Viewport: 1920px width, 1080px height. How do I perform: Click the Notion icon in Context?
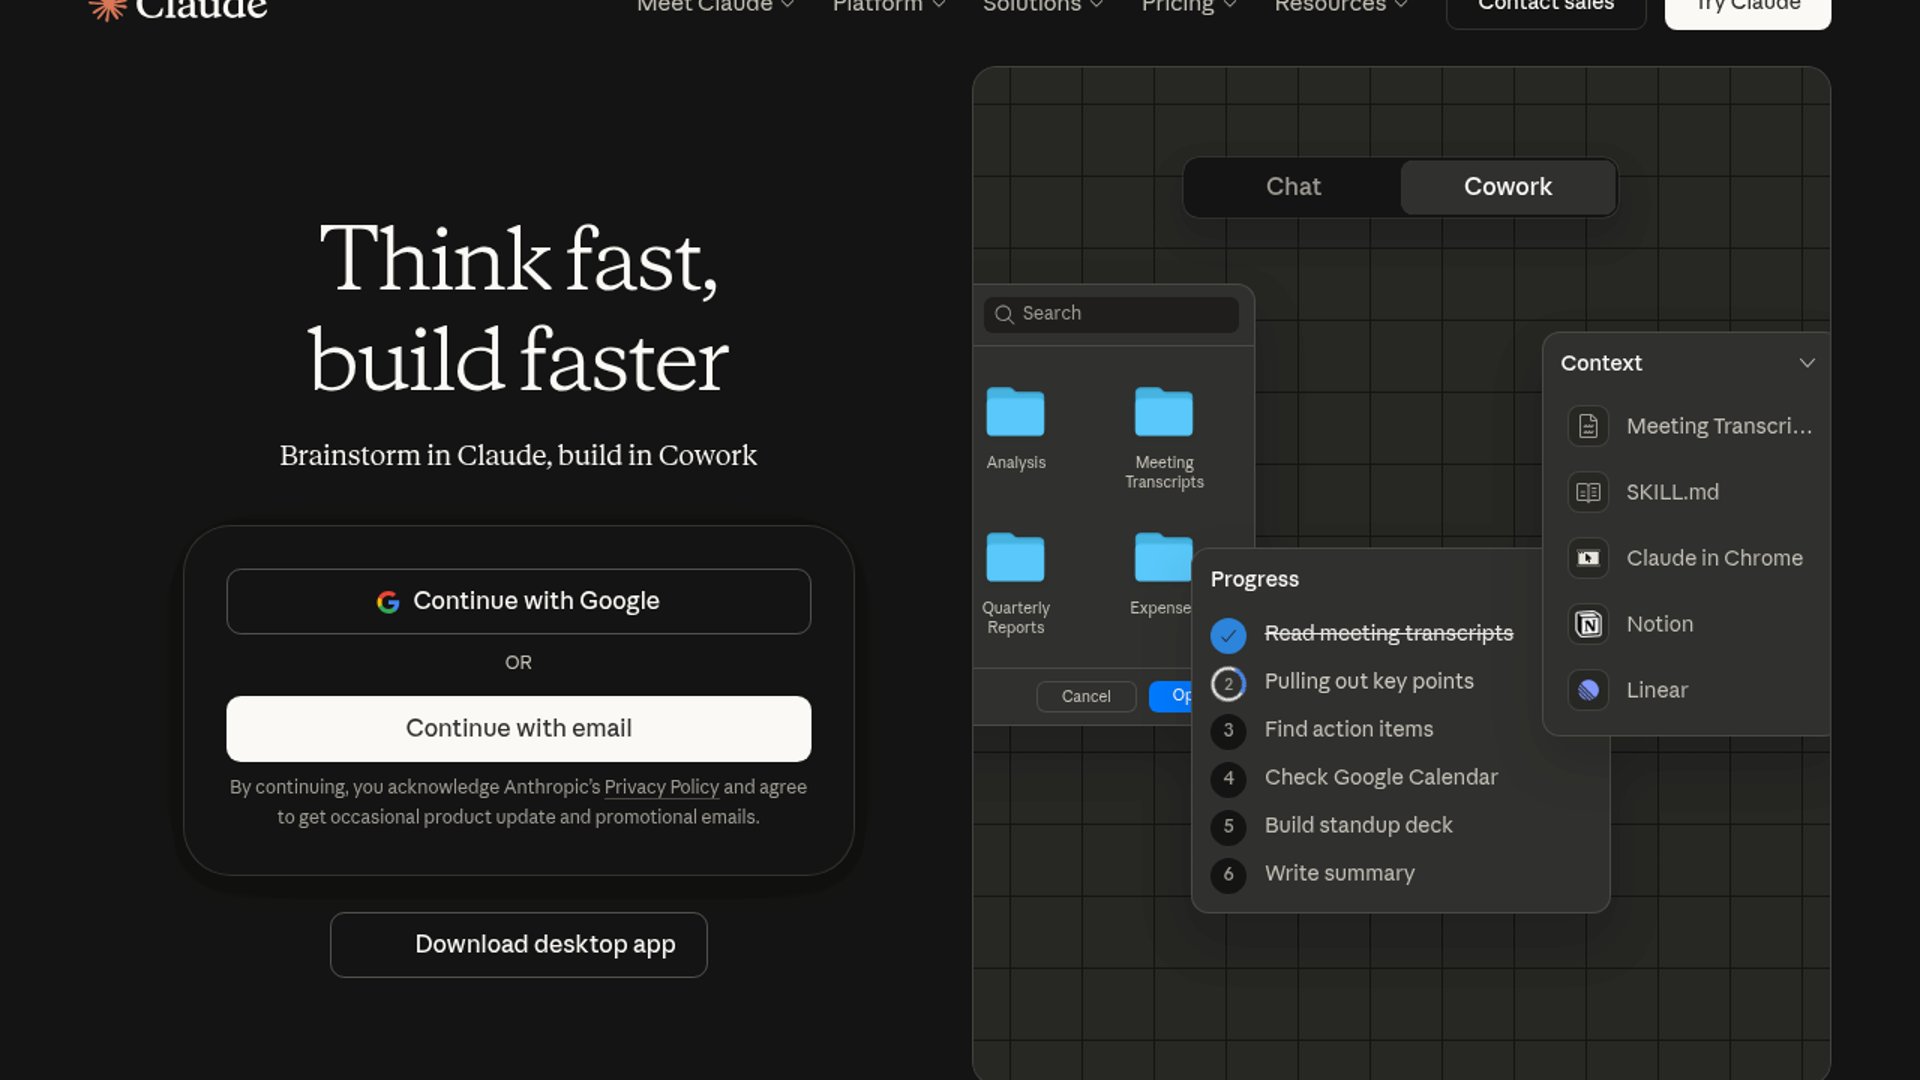(1588, 624)
